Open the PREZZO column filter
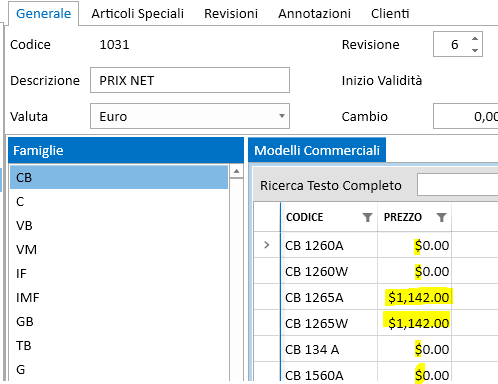Image resolution: width=498 pixels, height=384 pixels. (x=441, y=217)
